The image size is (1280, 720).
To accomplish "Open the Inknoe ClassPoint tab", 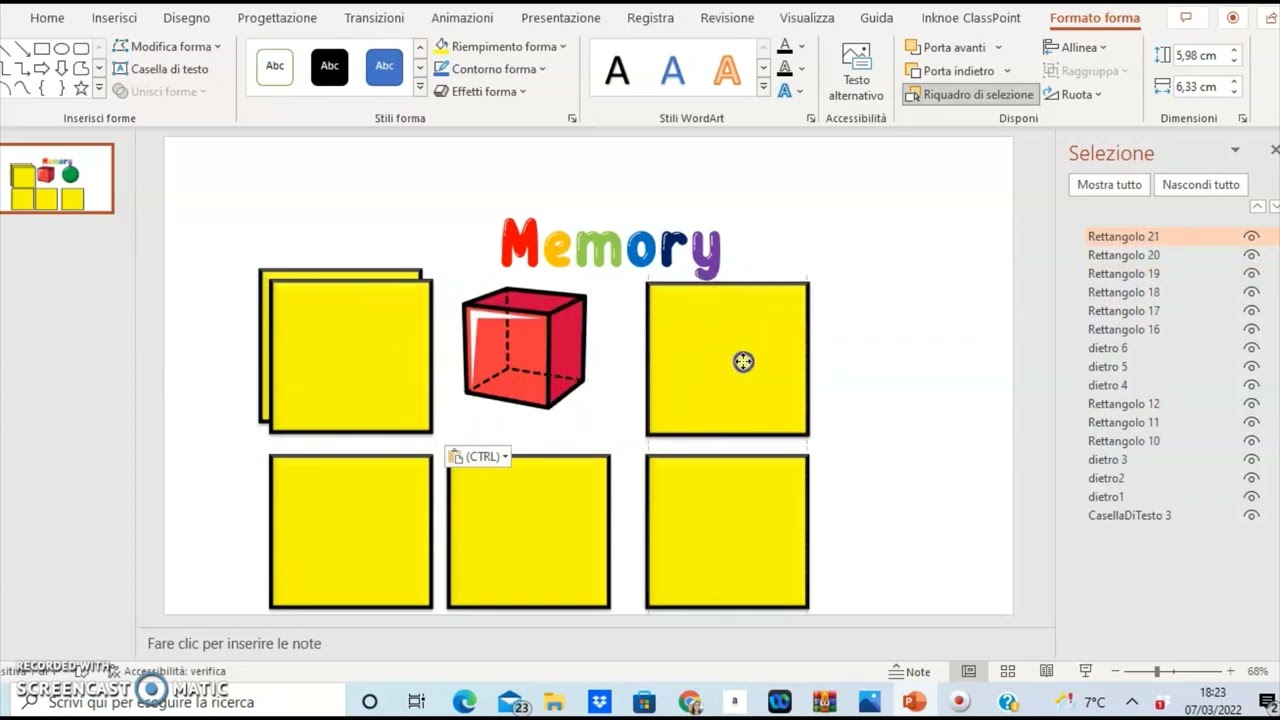I will coord(971,18).
